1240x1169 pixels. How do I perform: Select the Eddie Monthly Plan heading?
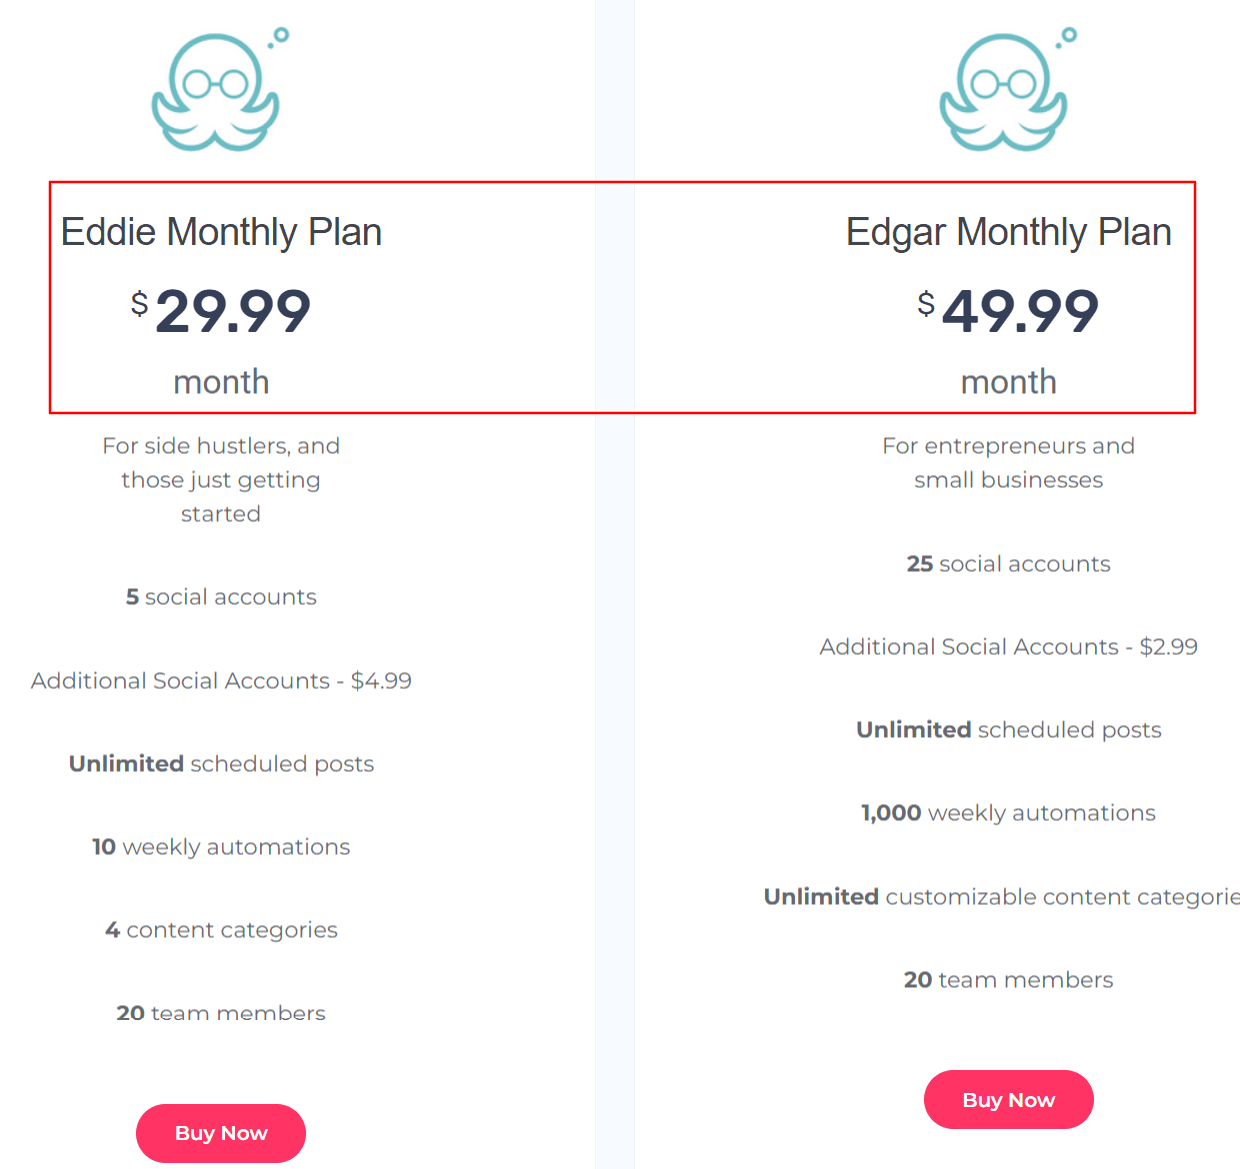point(221,232)
